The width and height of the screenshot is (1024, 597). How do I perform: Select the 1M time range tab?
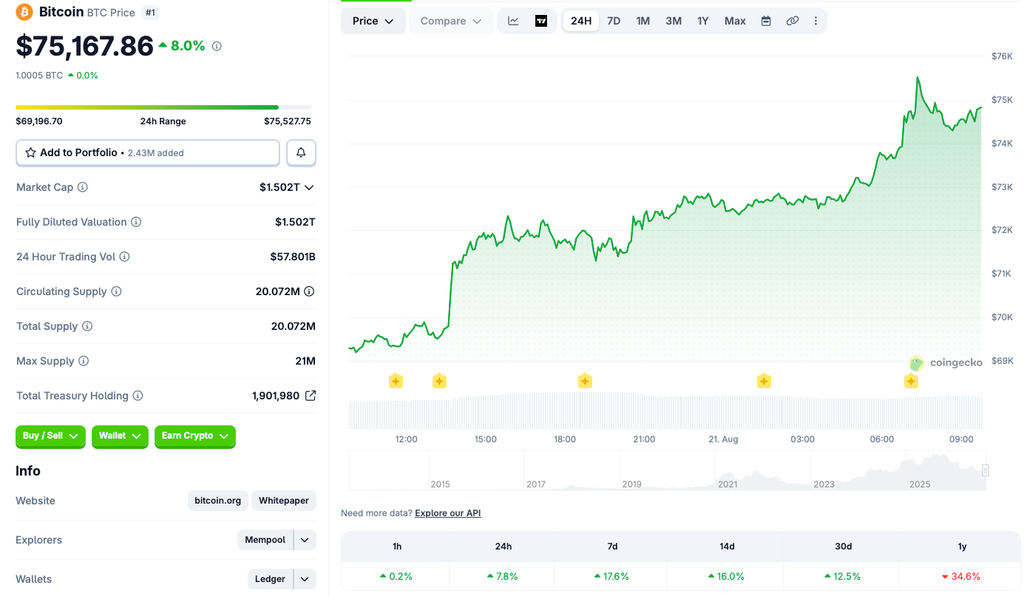tap(643, 21)
